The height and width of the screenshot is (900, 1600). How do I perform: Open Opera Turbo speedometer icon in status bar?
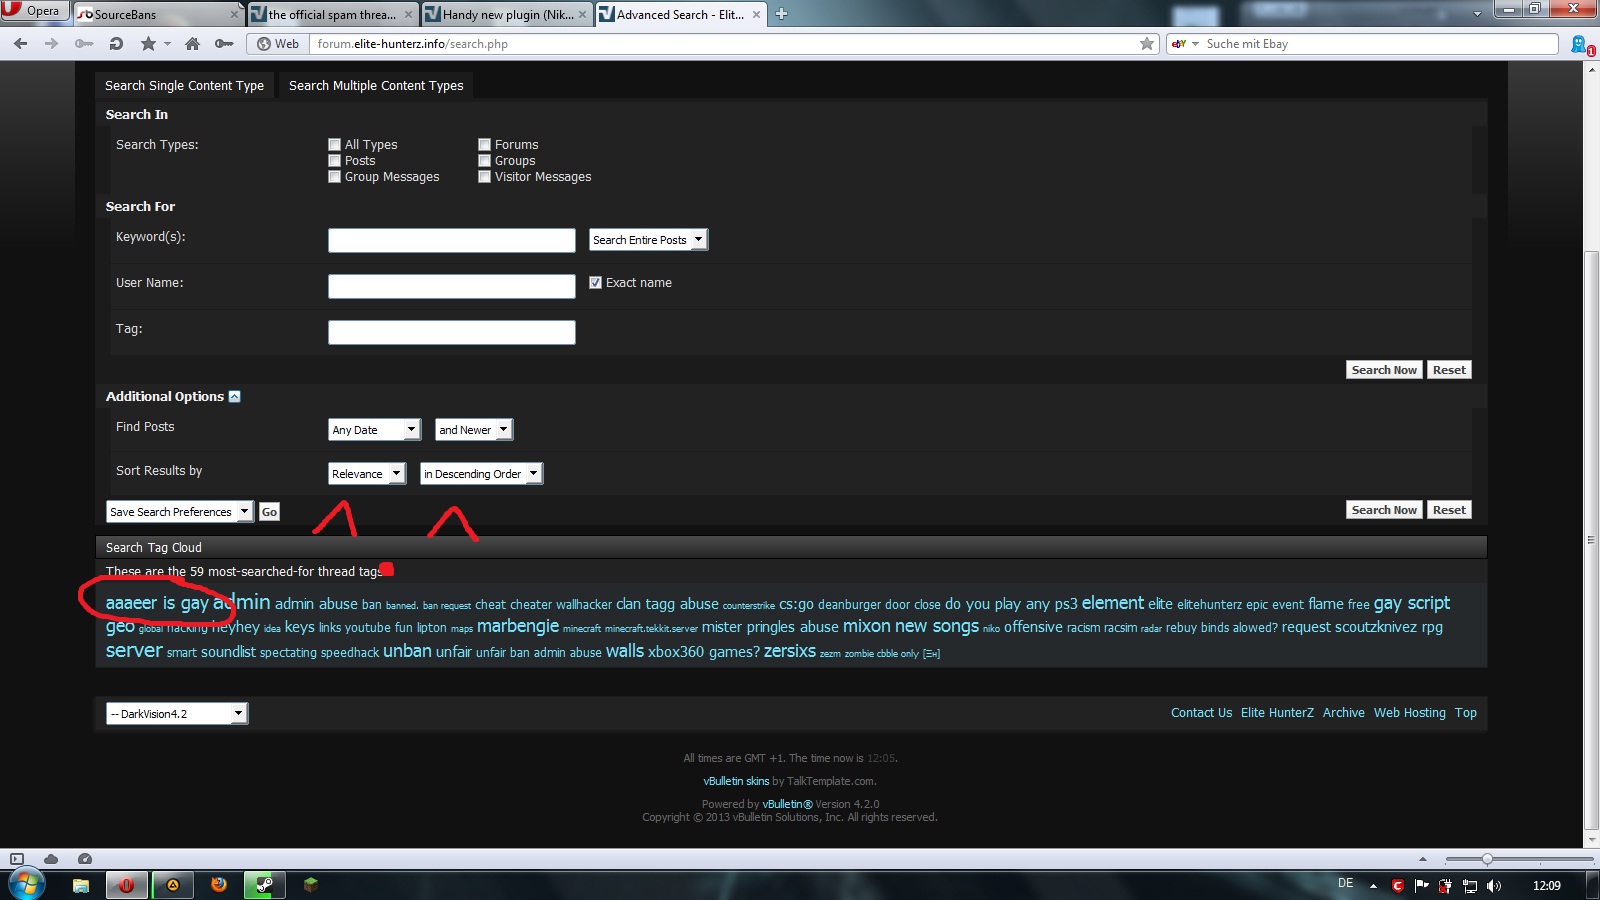click(85, 859)
